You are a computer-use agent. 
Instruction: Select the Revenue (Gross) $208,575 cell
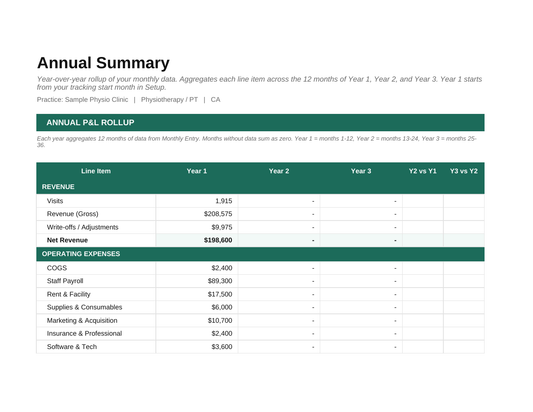[x=197, y=214]
